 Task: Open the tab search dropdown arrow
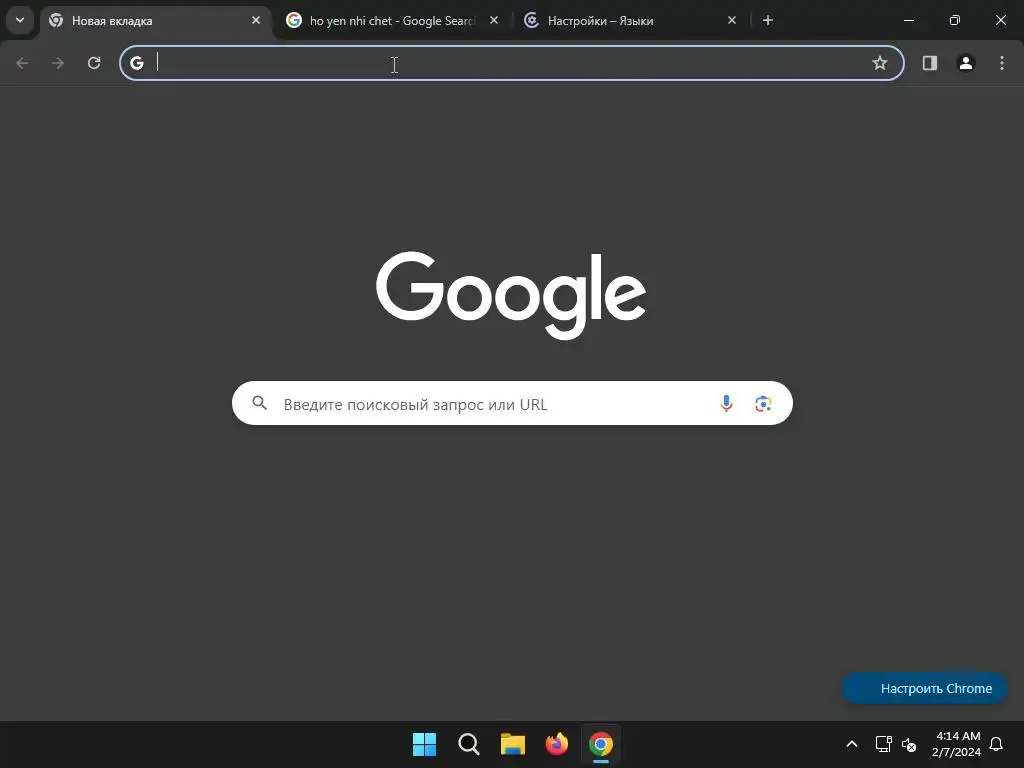tap(20, 20)
